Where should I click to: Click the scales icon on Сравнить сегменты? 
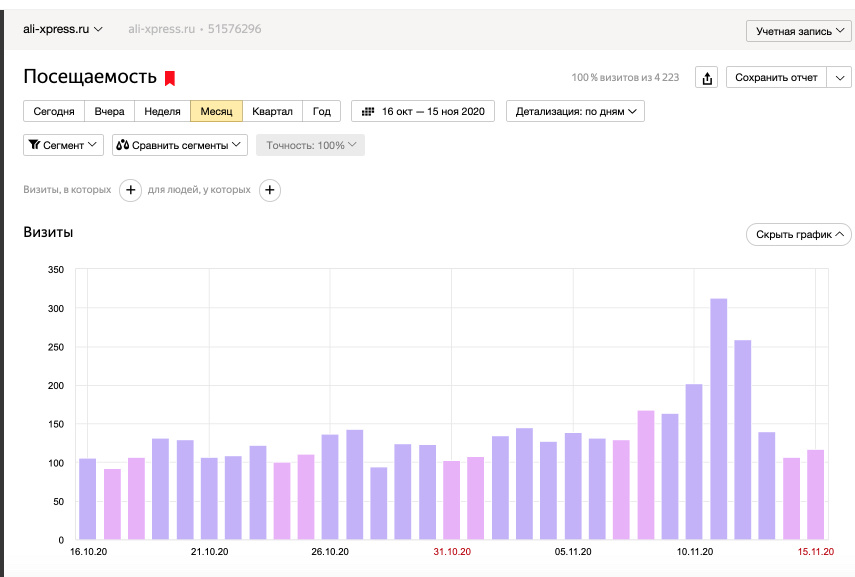pyautogui.click(x=123, y=145)
